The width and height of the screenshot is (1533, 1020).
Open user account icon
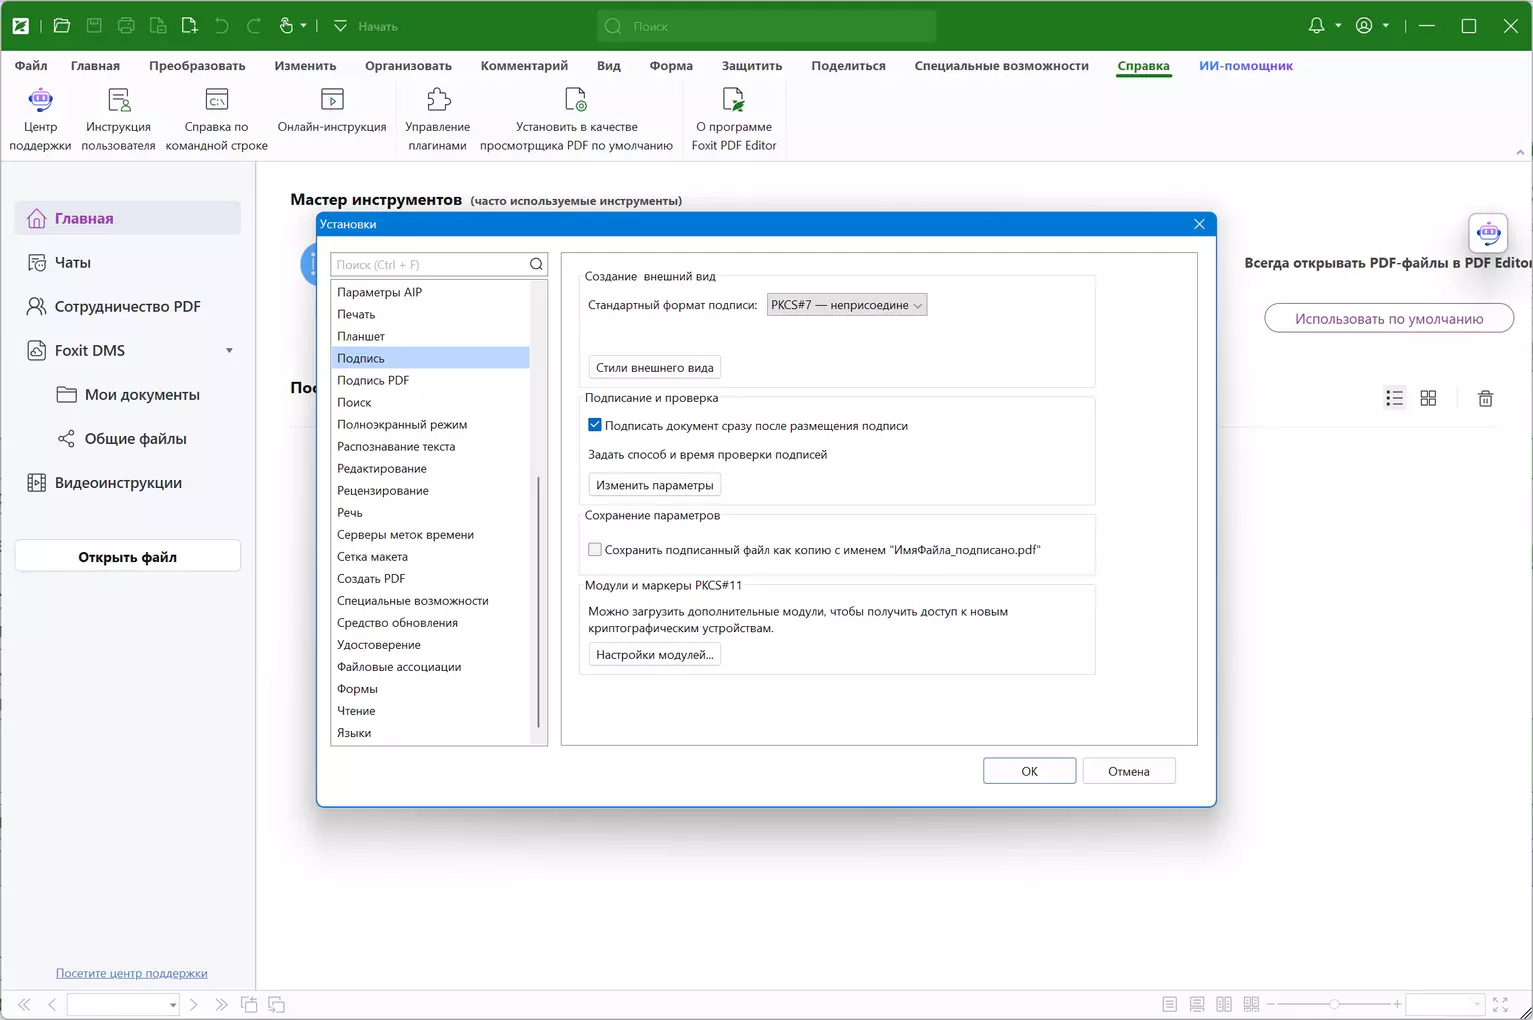point(1364,26)
